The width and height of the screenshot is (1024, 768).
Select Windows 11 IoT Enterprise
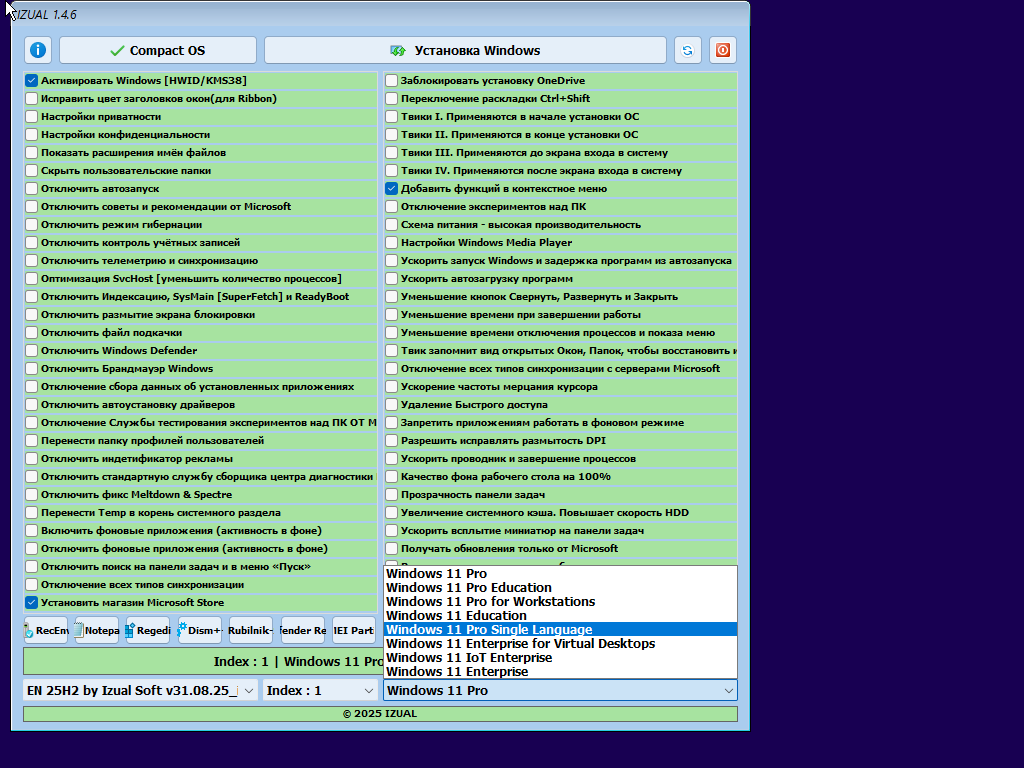tap(560, 658)
